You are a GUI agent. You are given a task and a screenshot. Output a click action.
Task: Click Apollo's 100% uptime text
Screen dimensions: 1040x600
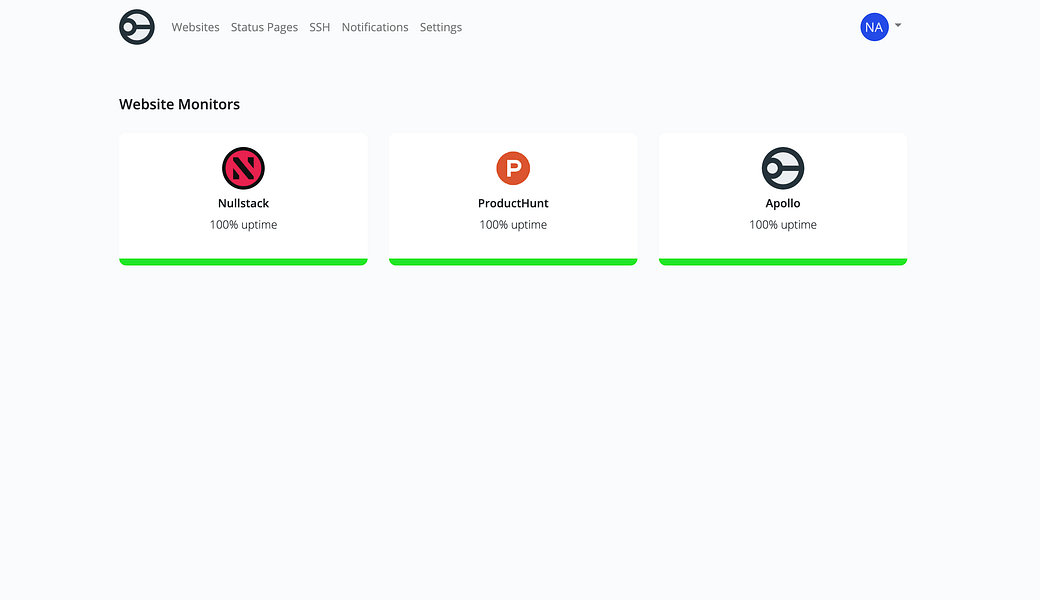pyautogui.click(x=783, y=225)
